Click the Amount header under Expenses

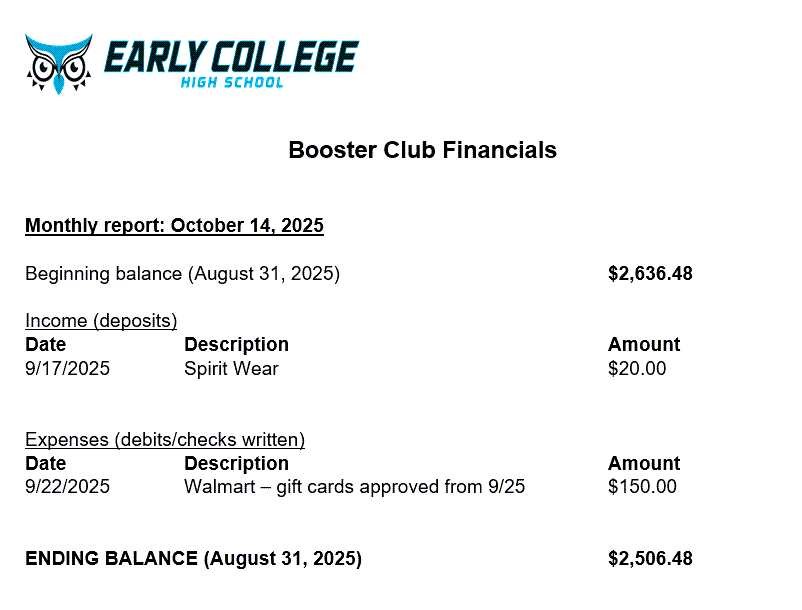tap(643, 464)
